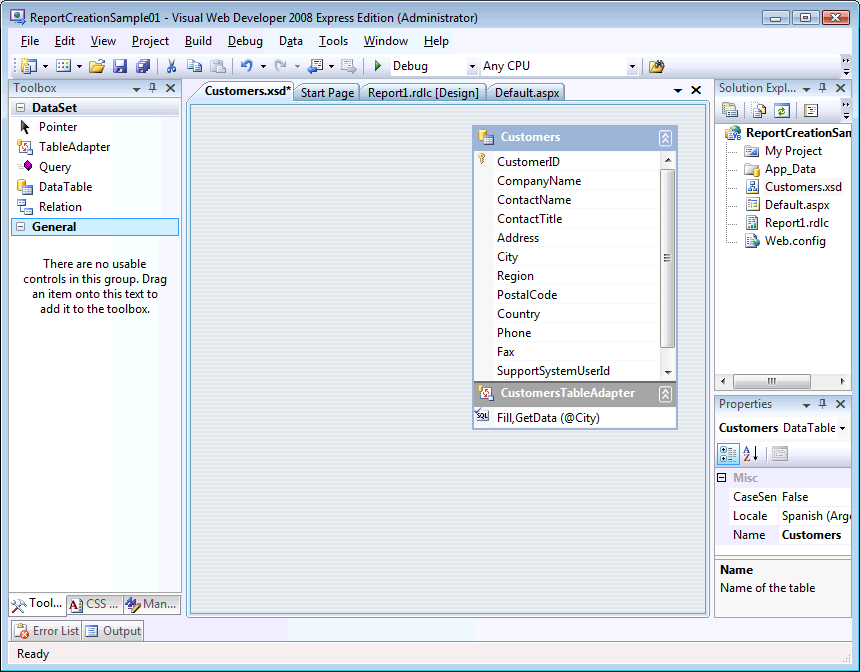Open the Error List pane
The image size is (860, 672).
46,631
